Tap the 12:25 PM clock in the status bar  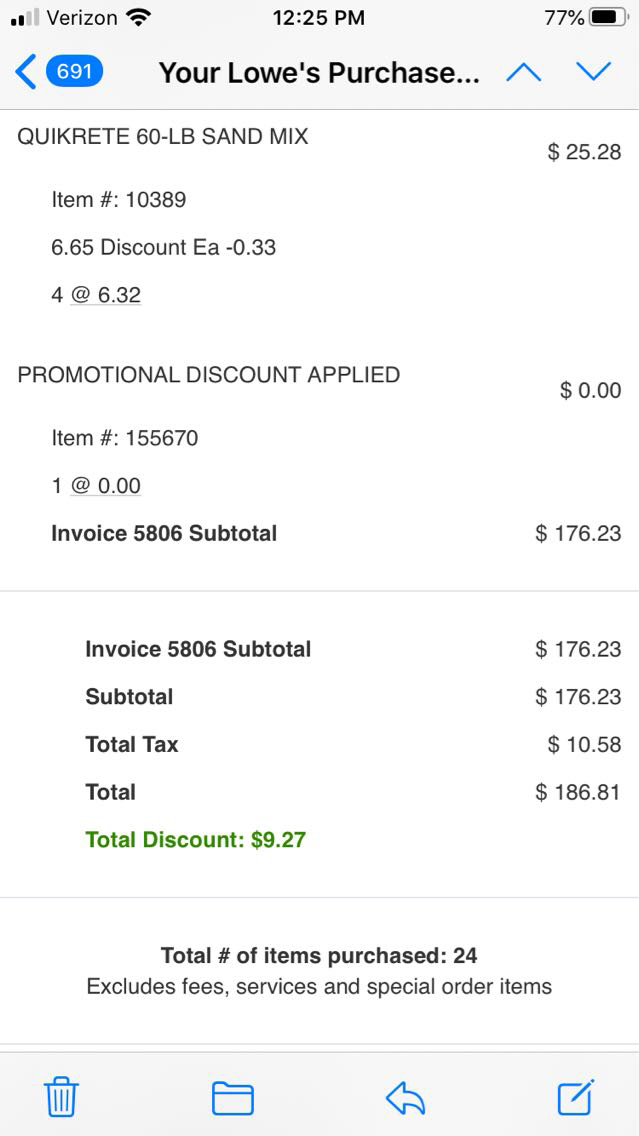point(318,18)
